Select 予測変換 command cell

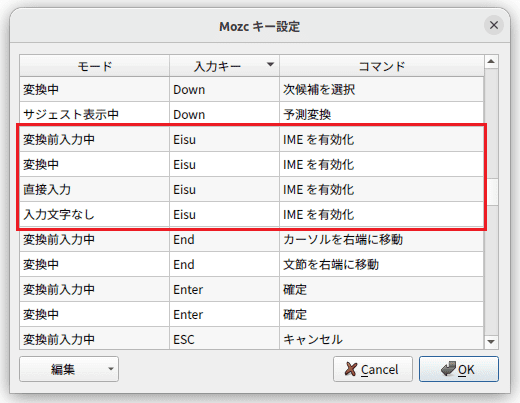pos(381,114)
